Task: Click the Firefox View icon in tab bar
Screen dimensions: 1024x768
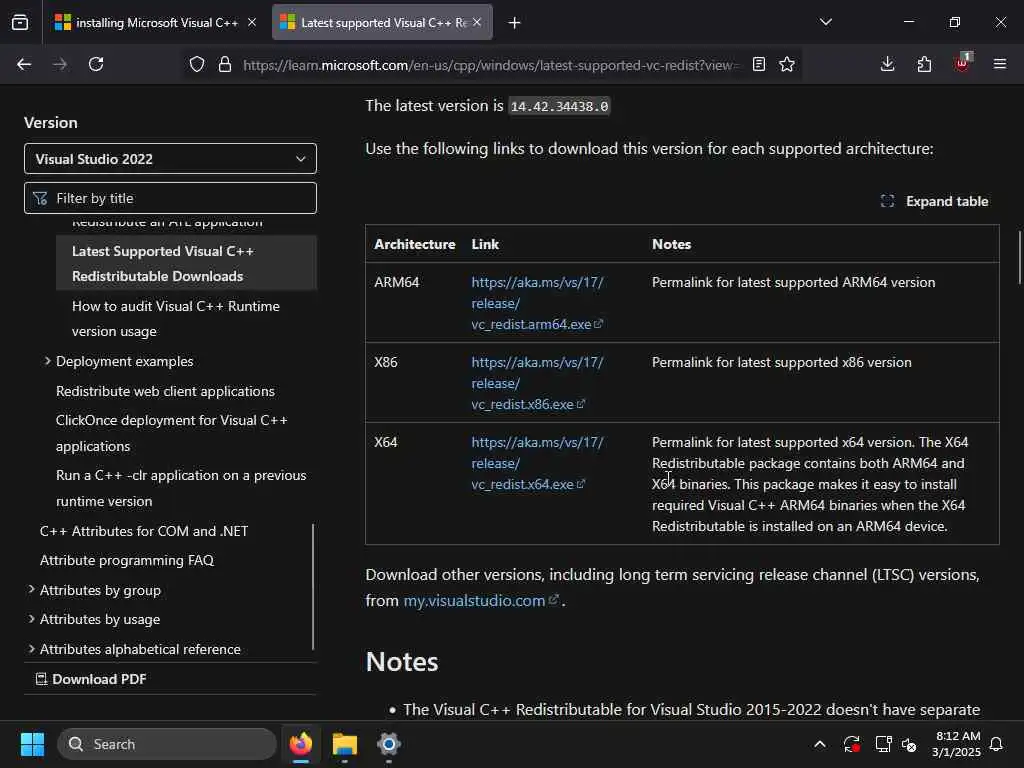Action: click(x=20, y=22)
